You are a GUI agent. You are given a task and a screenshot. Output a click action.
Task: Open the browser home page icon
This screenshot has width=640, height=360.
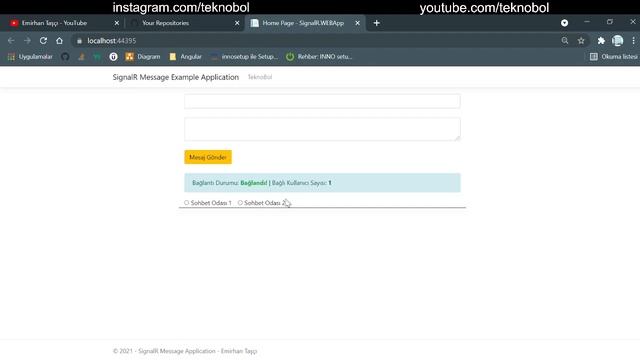(60, 41)
